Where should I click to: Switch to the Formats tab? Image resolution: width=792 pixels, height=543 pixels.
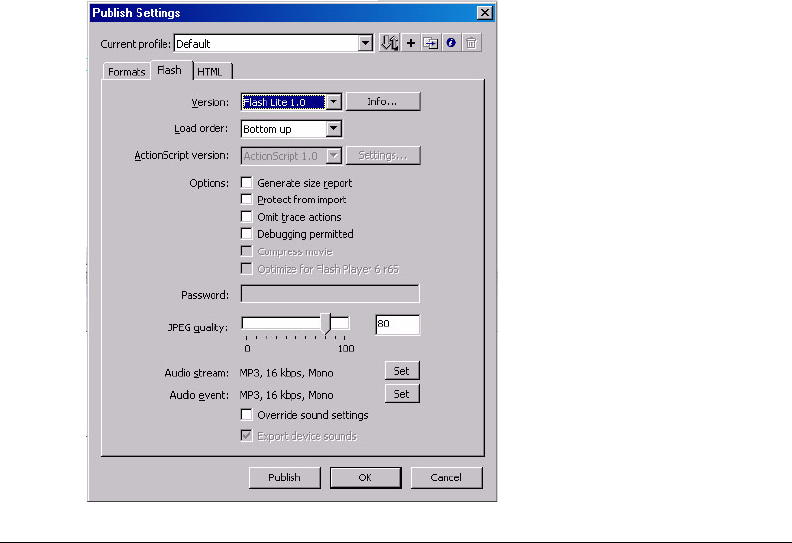(126, 72)
